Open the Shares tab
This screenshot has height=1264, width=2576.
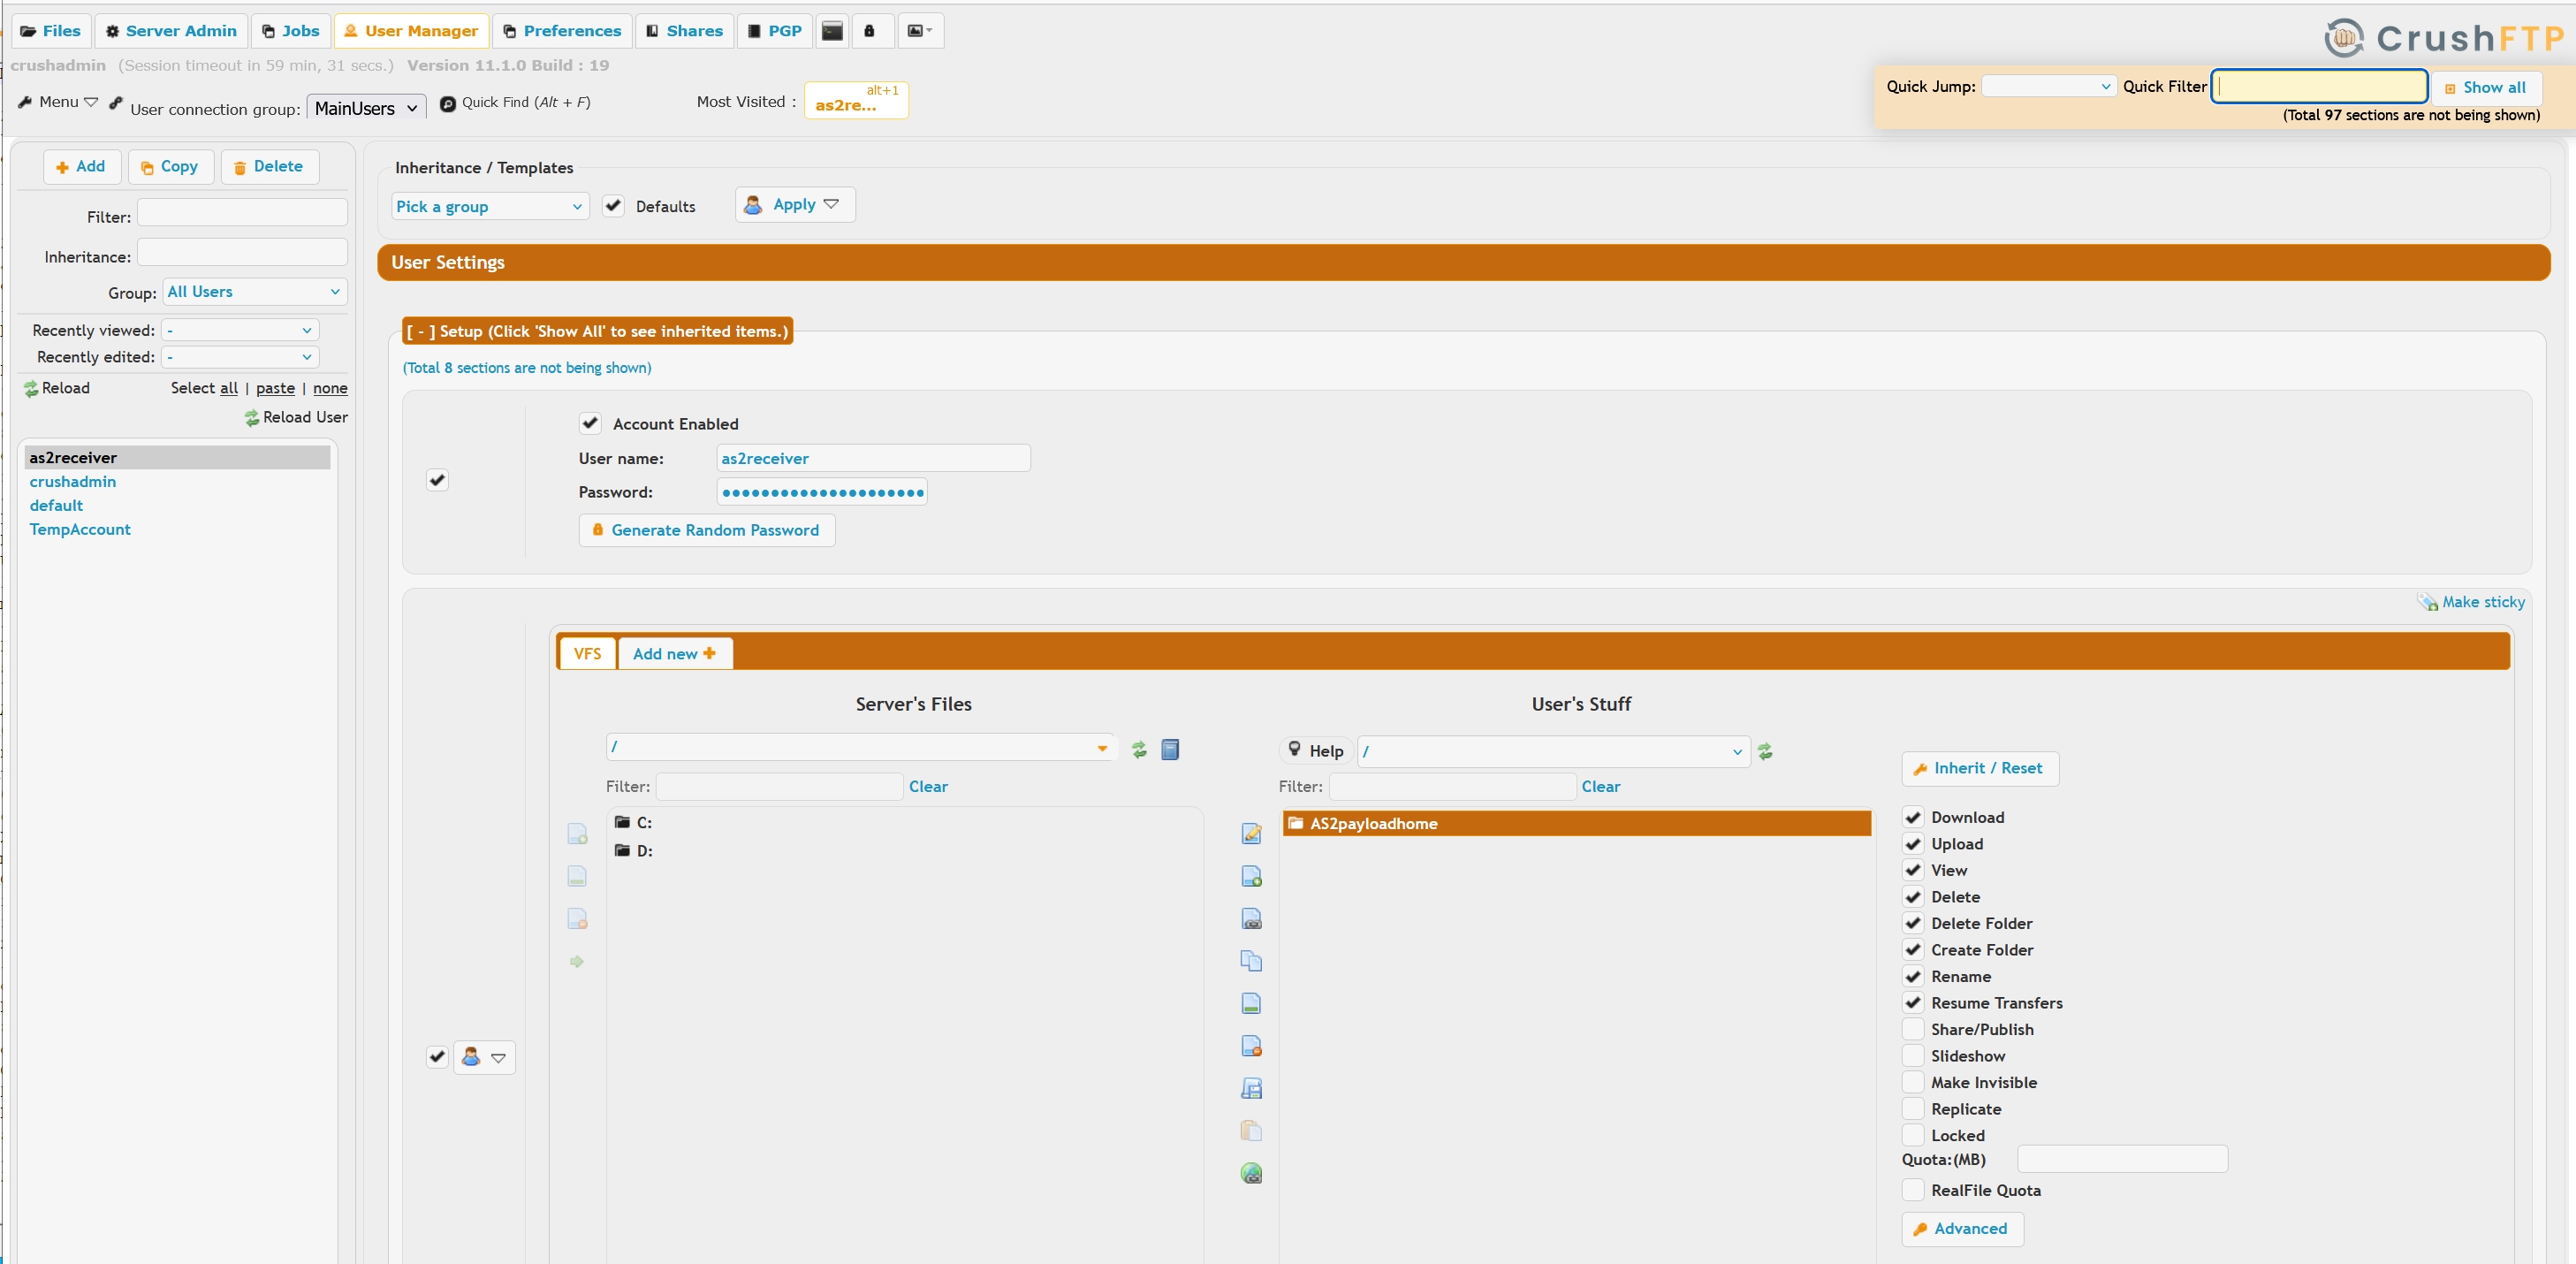pos(685,31)
